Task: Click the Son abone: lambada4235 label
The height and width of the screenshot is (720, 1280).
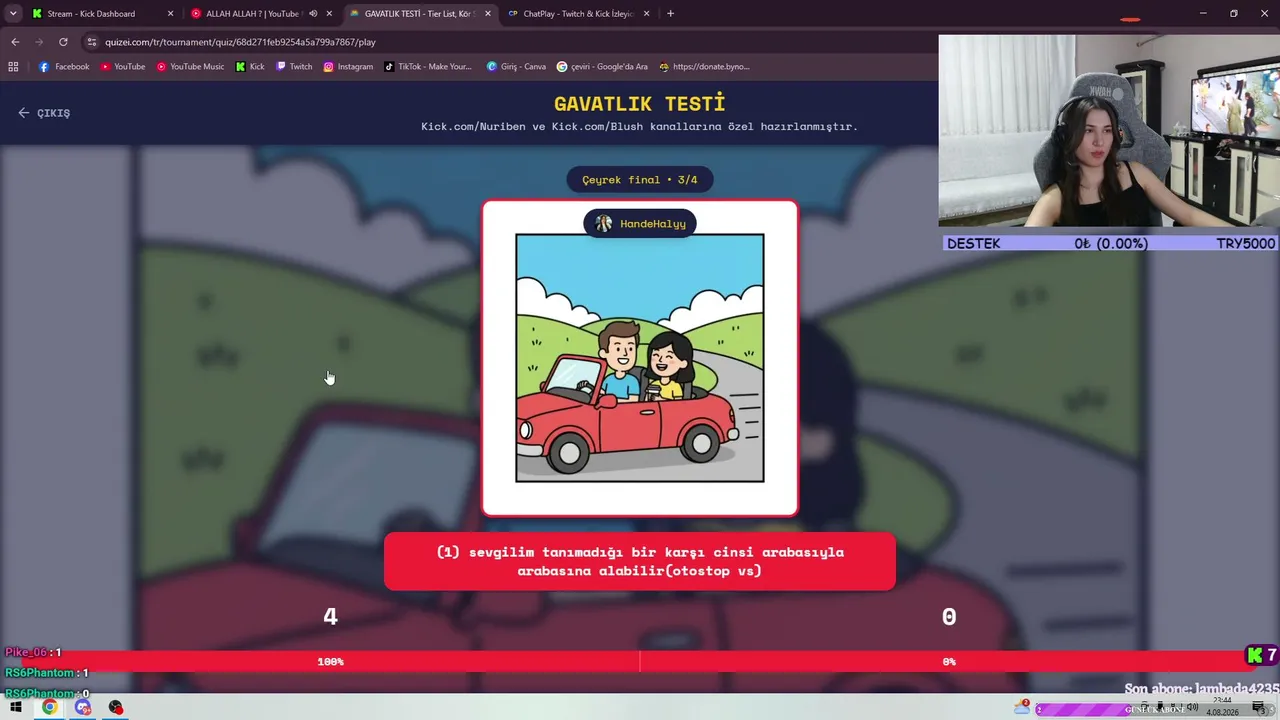Action: click(x=1201, y=689)
